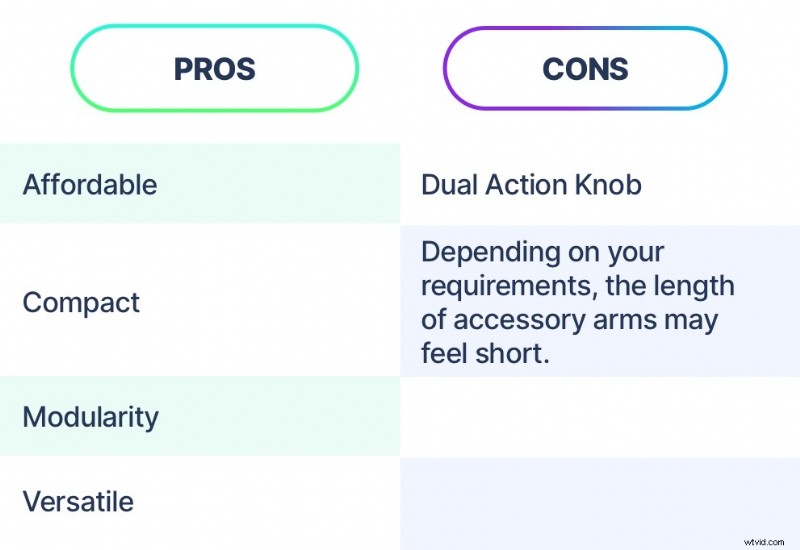Choose the Versatile pro entry
Screen dimensions: 800x550
point(77,500)
